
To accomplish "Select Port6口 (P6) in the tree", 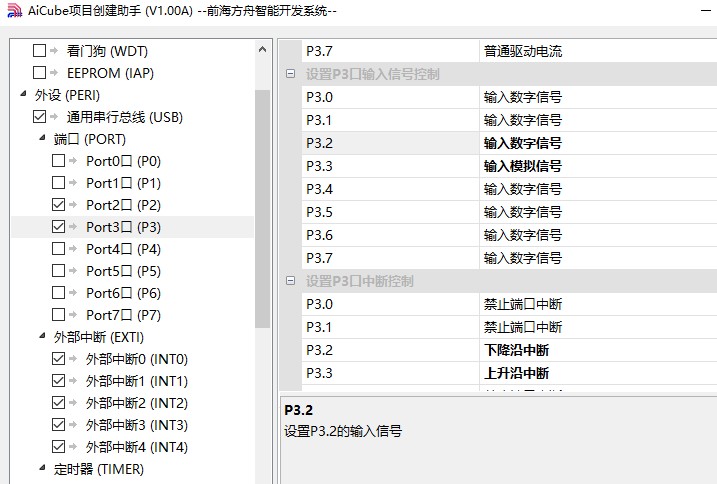I will [123, 293].
